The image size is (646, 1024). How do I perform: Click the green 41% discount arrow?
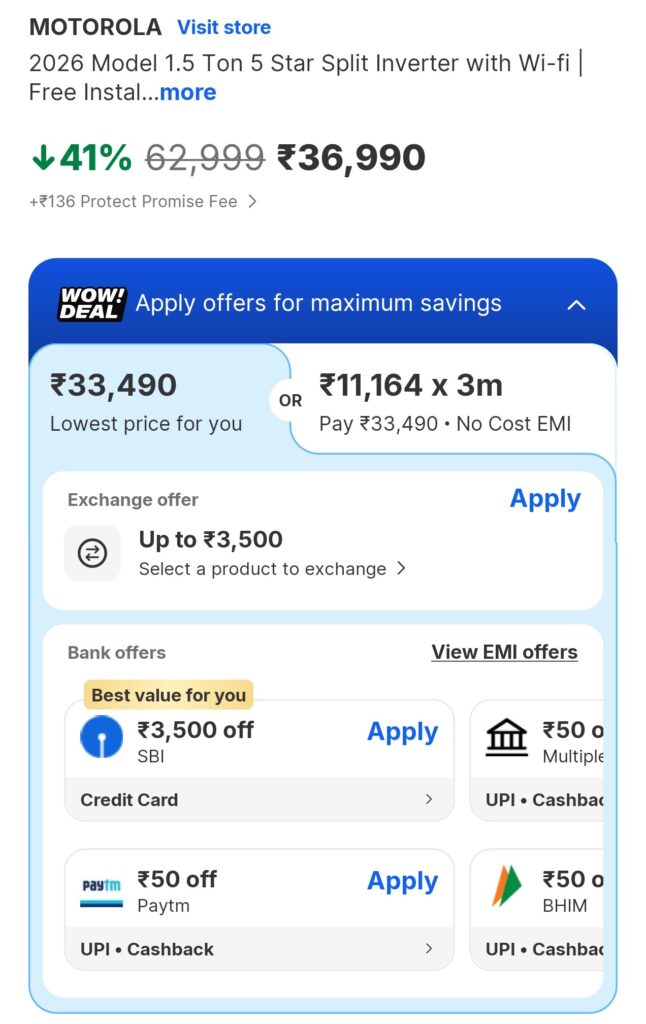(x=43, y=157)
